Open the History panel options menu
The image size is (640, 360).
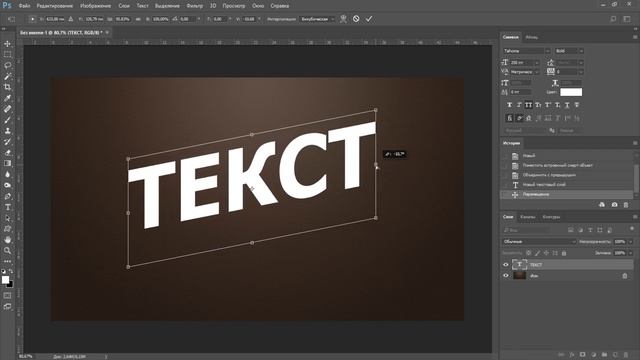(x=635, y=143)
